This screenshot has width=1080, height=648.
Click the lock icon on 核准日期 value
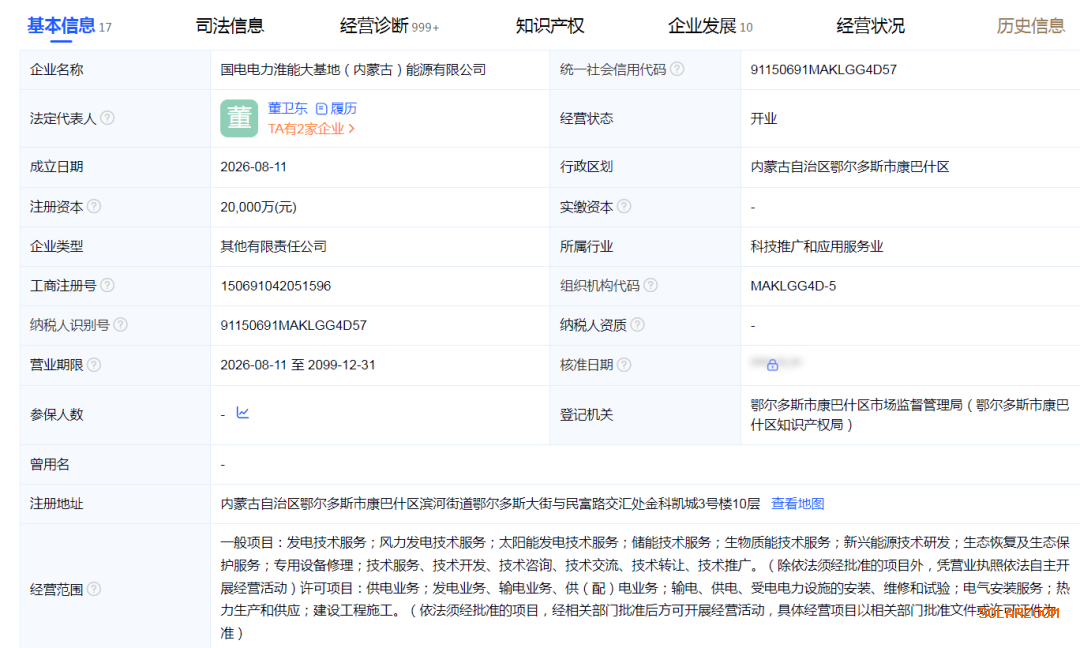coord(772,364)
